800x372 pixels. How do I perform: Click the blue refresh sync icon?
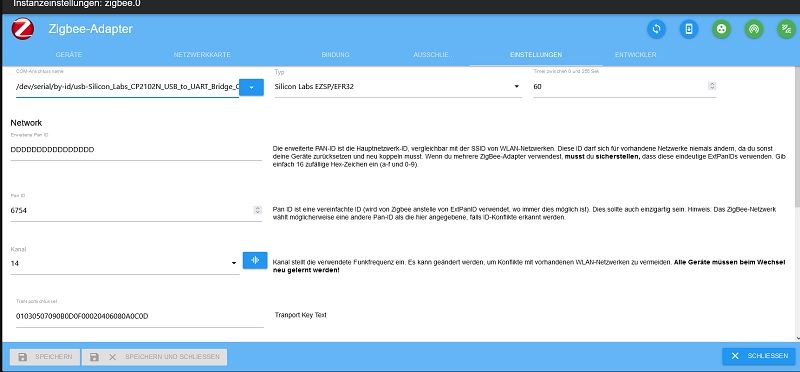point(656,29)
